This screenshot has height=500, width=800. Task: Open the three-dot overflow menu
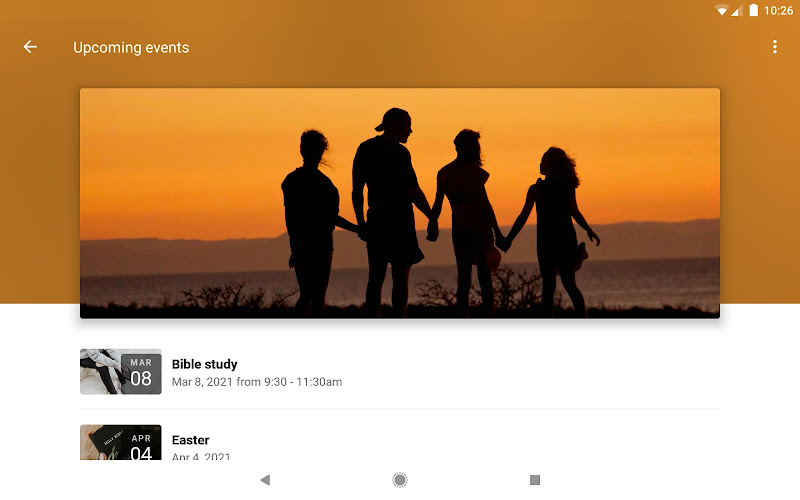774,47
